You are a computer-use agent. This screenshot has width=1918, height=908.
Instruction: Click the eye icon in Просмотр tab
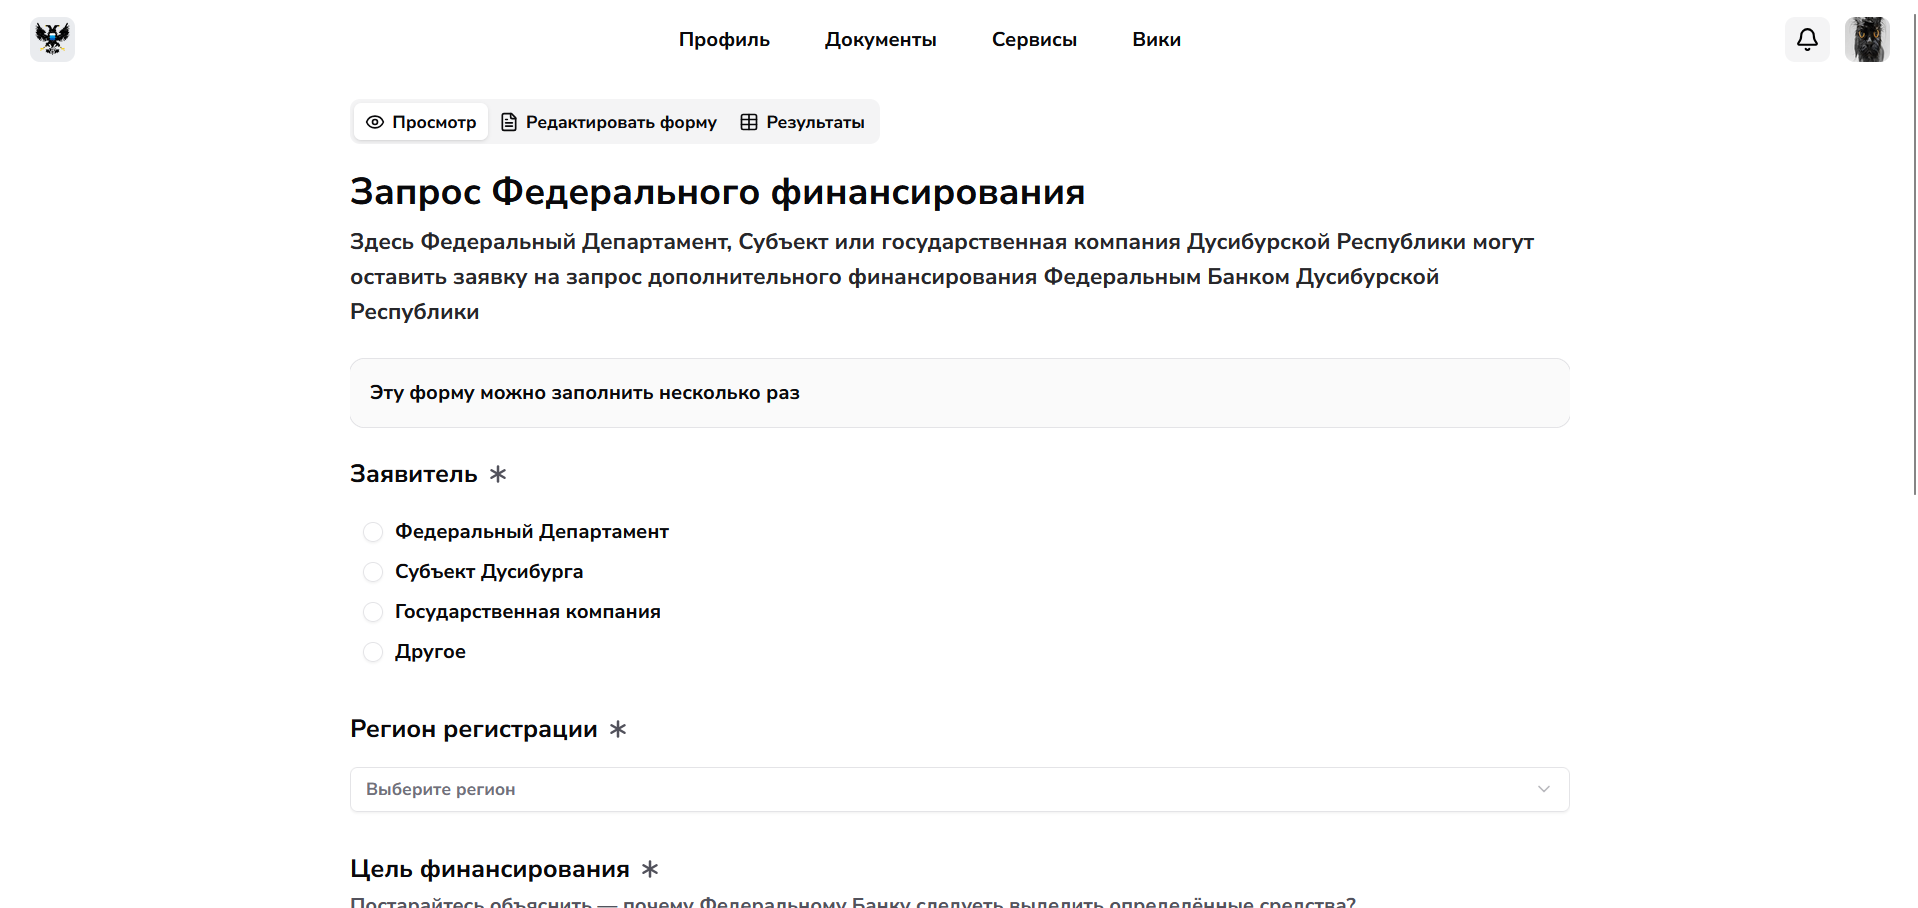pyautogui.click(x=375, y=122)
